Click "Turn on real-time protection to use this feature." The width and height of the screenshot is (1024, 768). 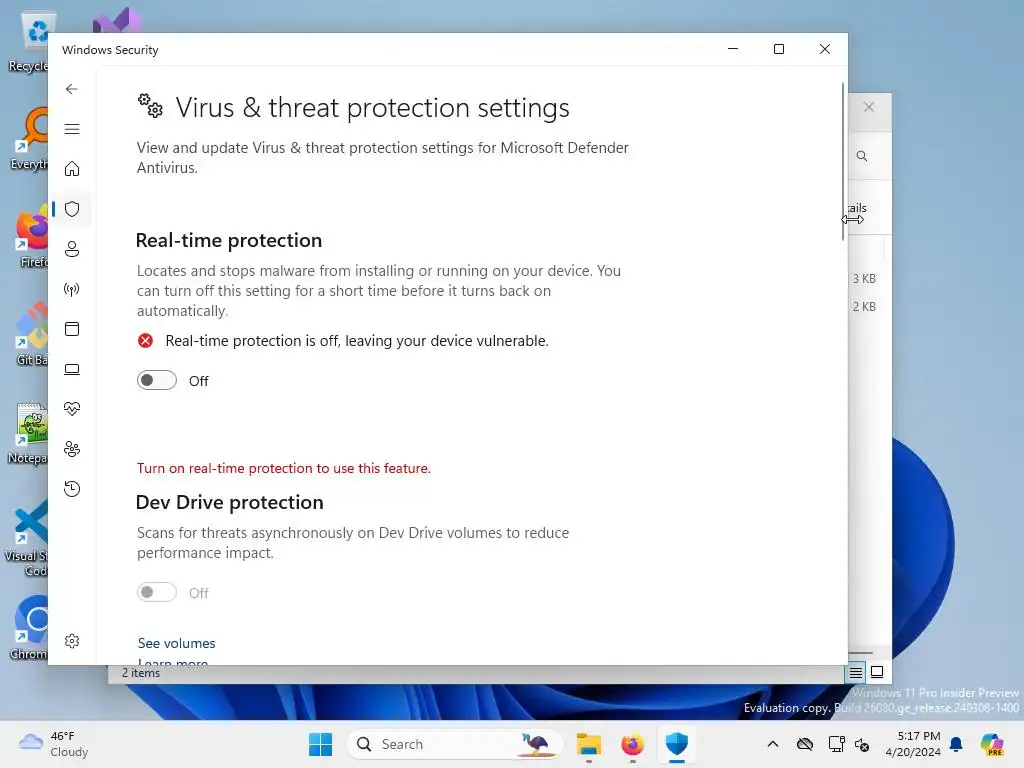[x=283, y=468]
